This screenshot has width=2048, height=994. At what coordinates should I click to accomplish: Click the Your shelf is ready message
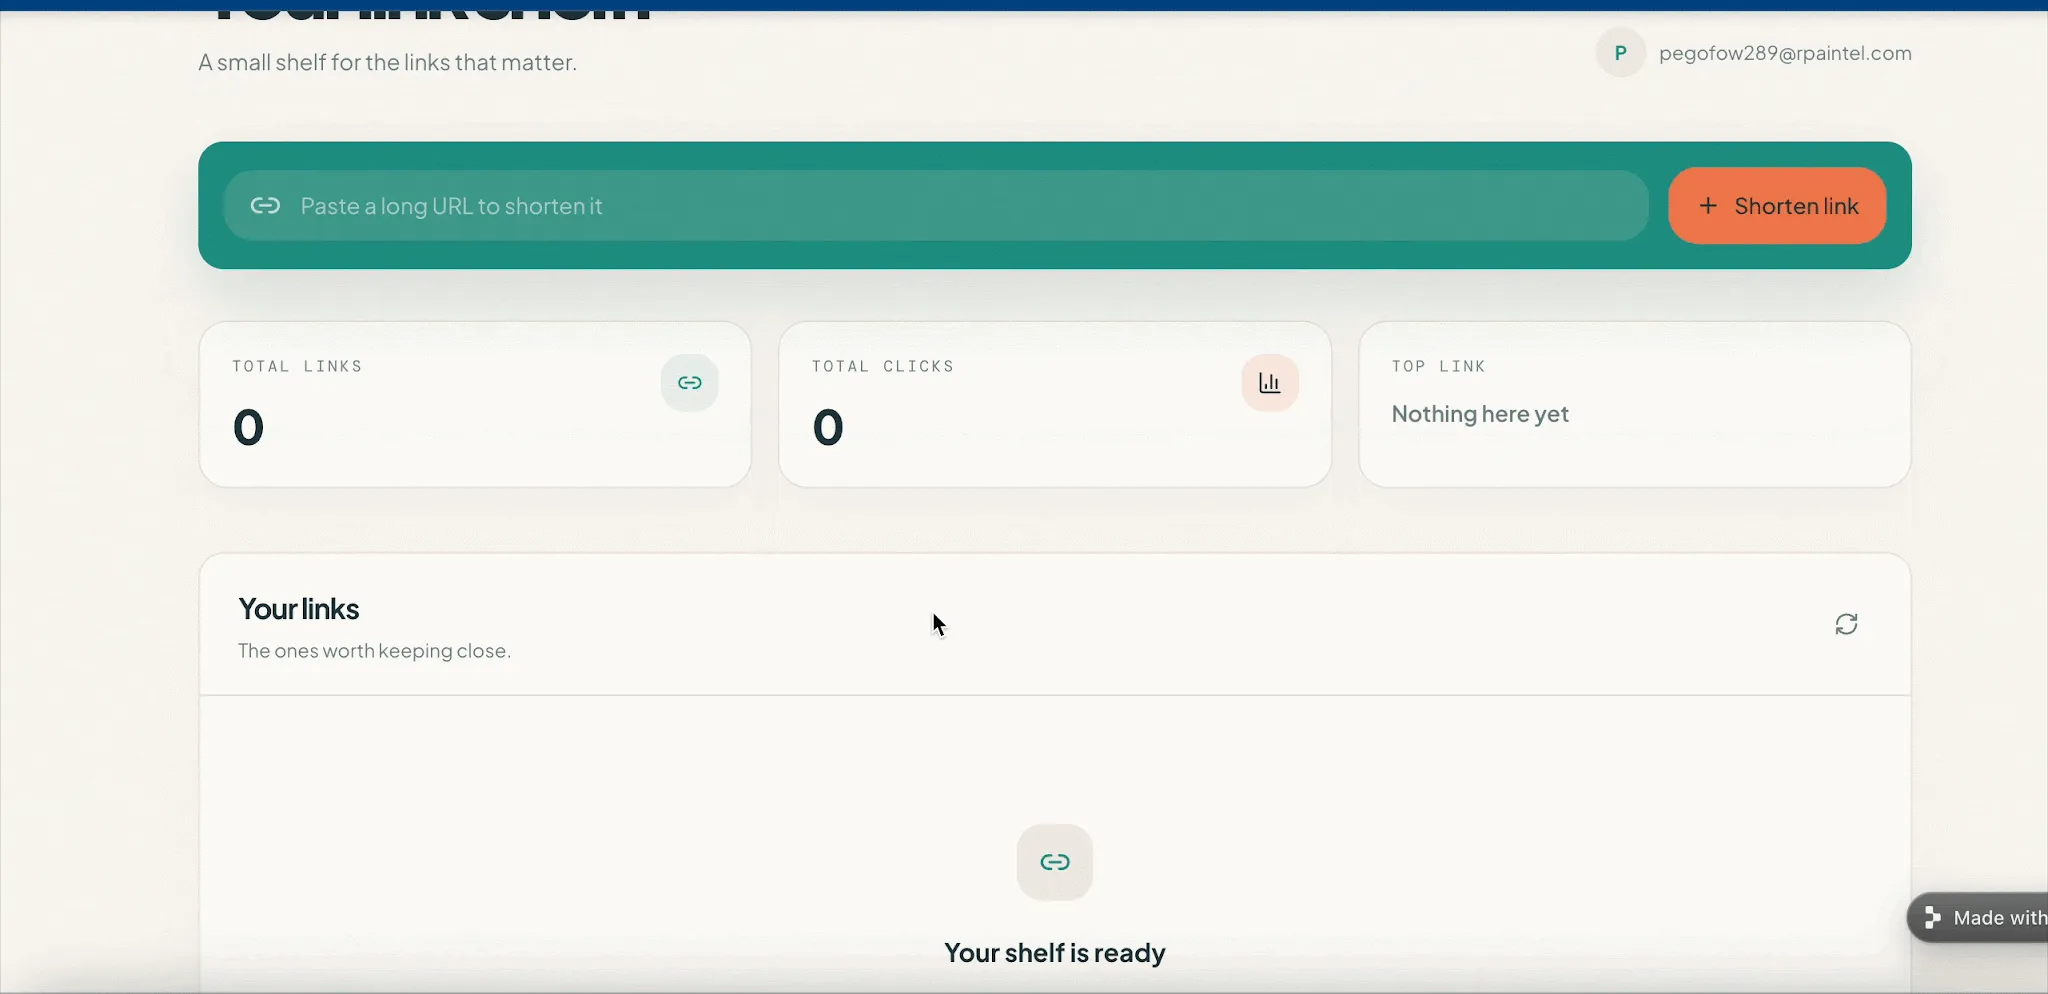tap(1055, 953)
